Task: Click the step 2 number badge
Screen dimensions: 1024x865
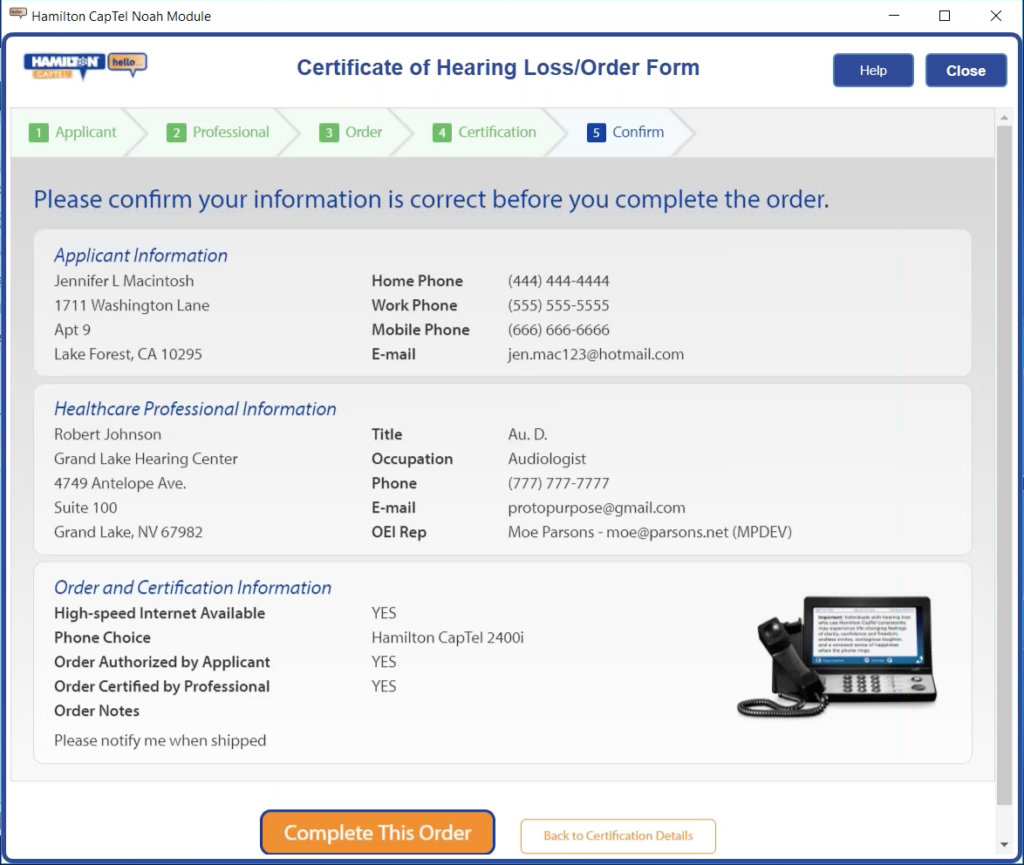Action: [176, 133]
